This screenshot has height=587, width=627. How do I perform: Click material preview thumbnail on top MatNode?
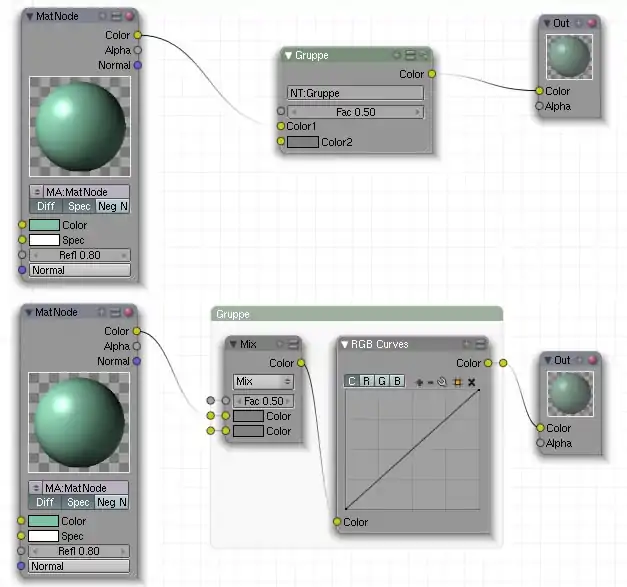tap(80, 126)
